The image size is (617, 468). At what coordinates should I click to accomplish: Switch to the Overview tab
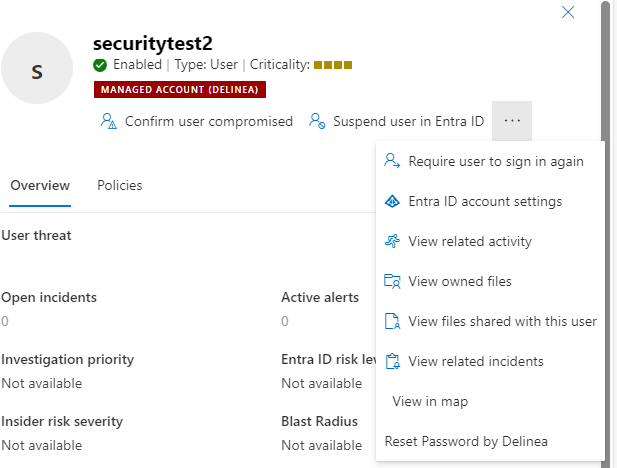tap(40, 185)
